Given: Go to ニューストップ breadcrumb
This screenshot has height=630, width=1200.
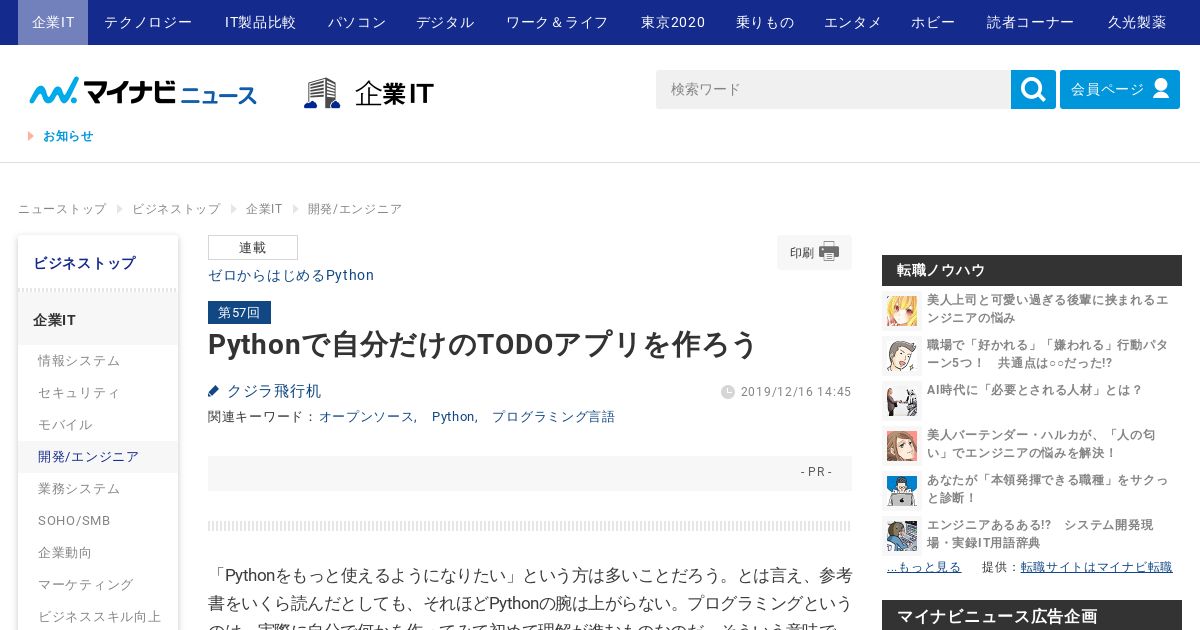Looking at the screenshot, I should [x=62, y=209].
